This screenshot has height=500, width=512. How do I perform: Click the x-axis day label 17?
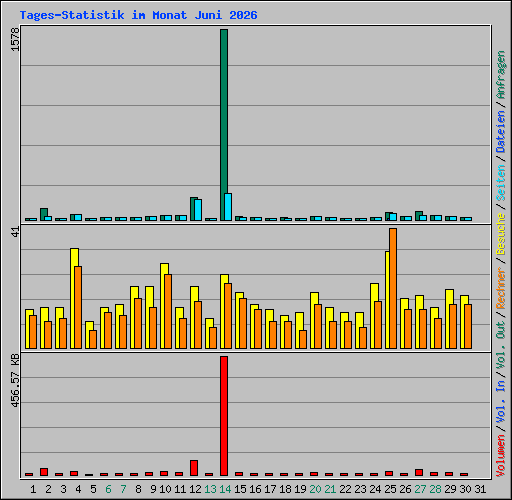[270, 489]
